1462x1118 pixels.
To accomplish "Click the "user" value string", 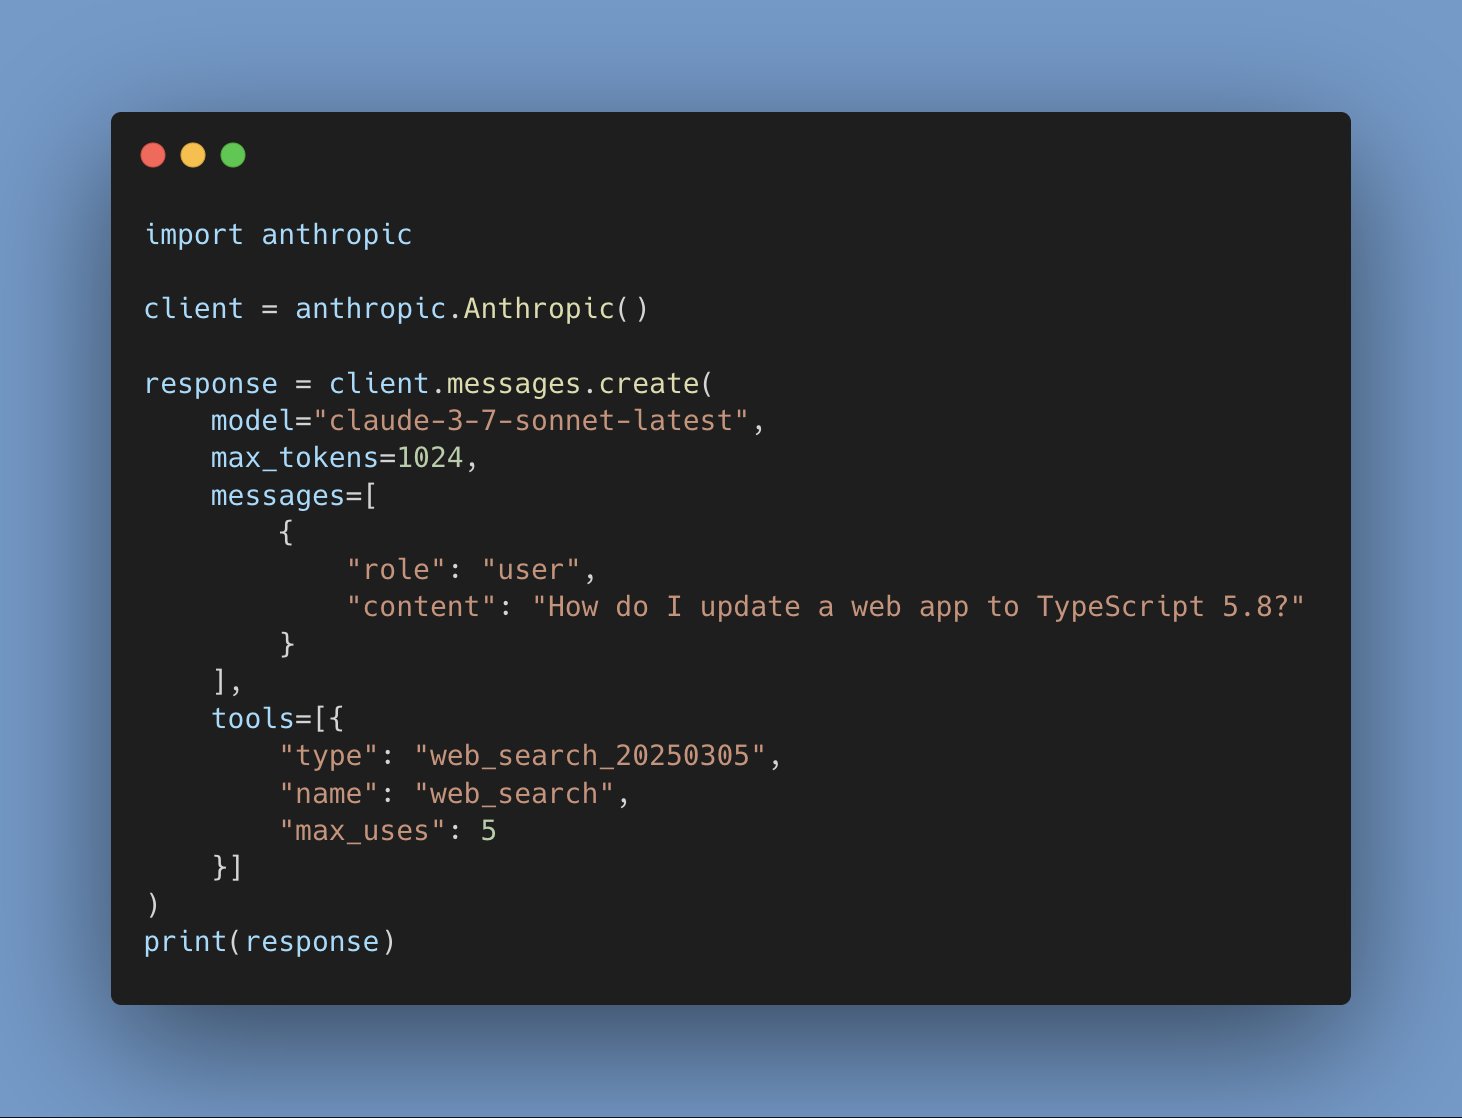I will 531,569.
